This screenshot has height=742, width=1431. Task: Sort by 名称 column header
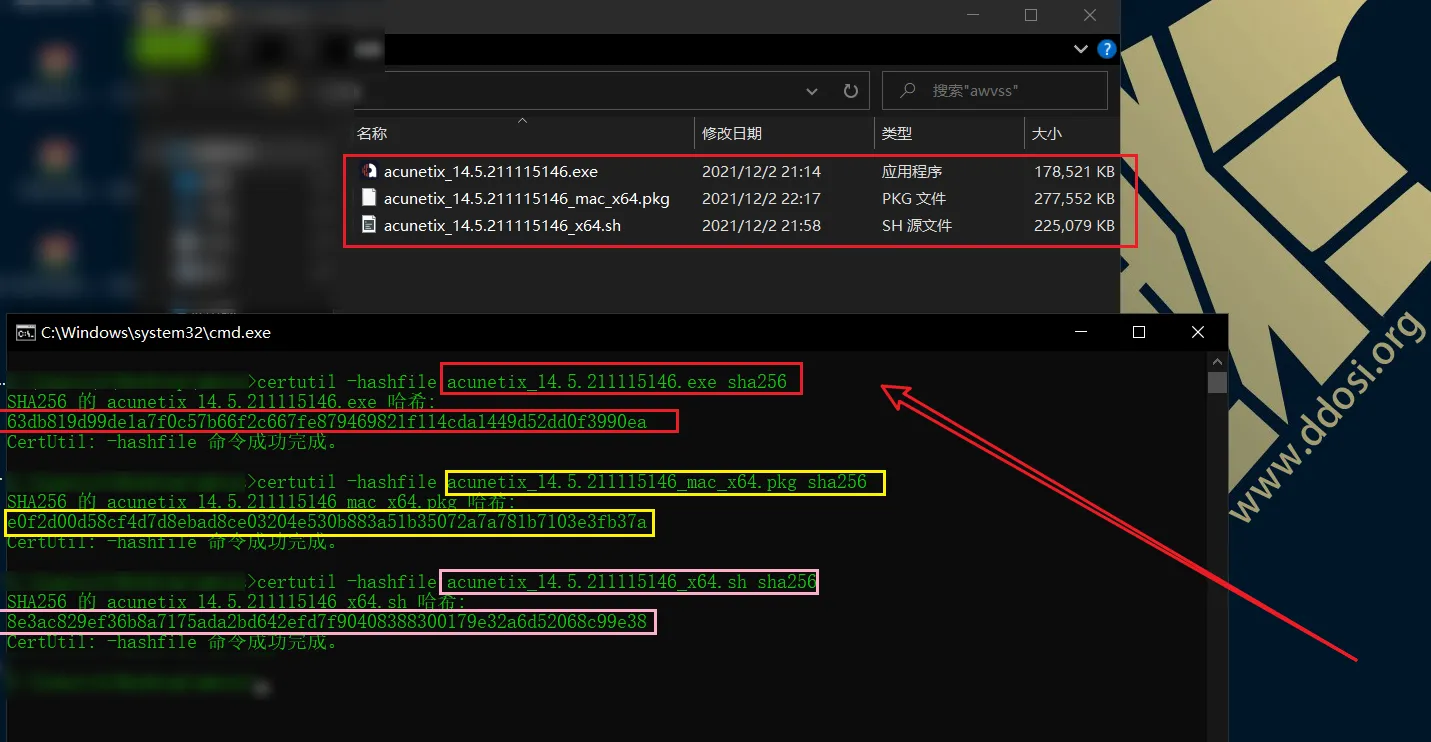pyautogui.click(x=372, y=133)
